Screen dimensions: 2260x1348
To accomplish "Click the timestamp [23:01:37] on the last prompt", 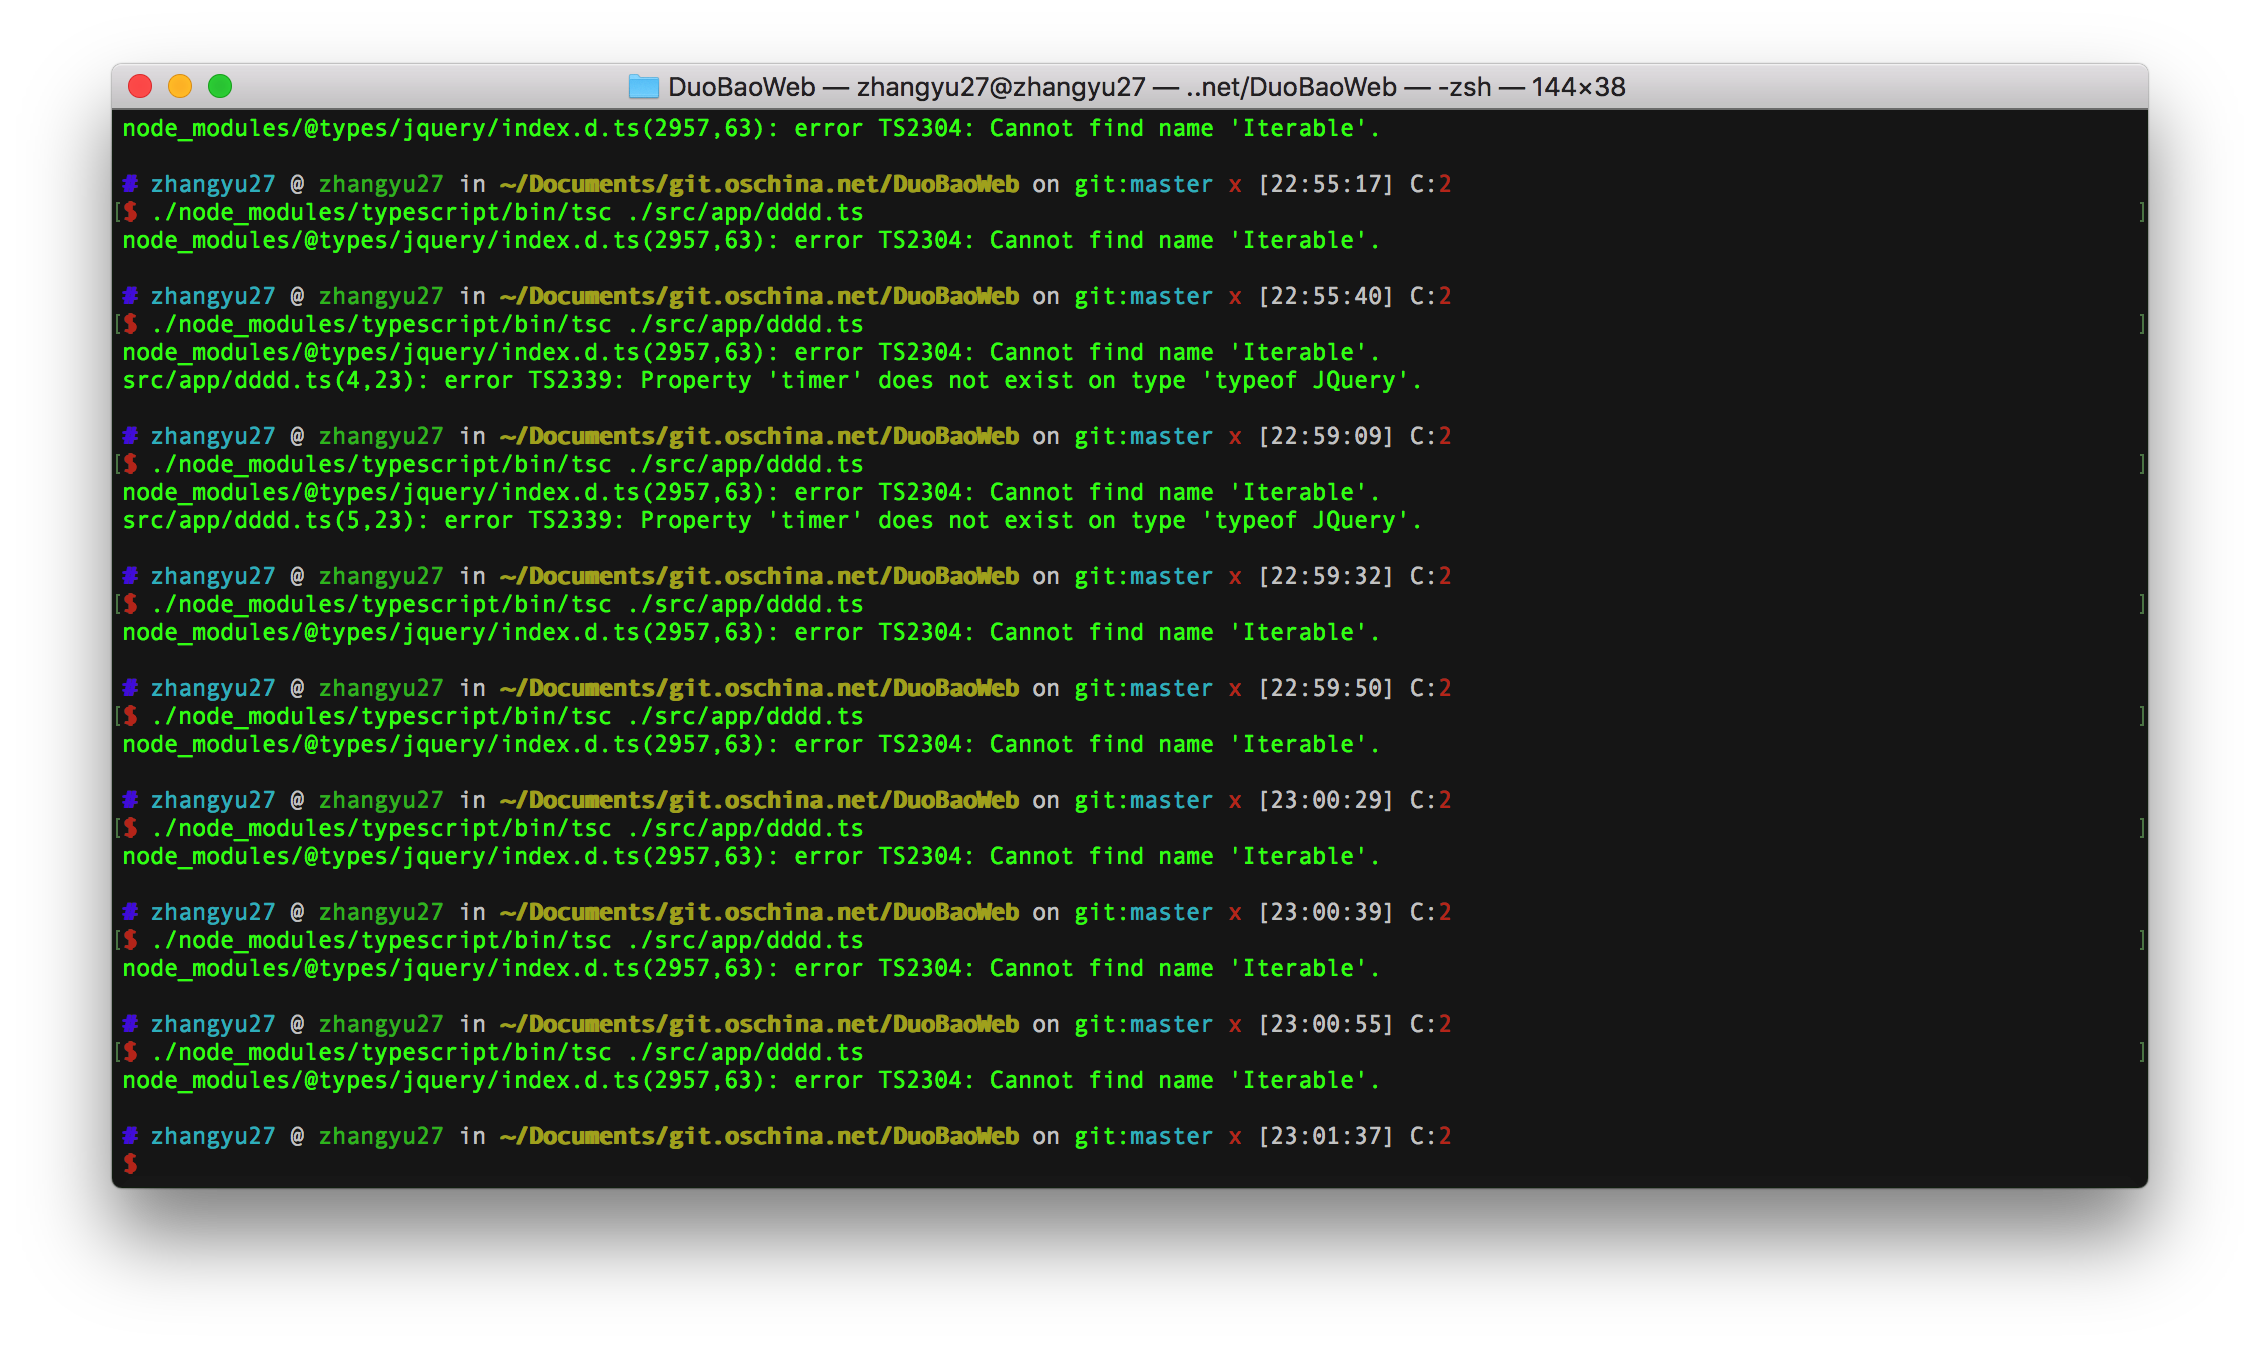I will pos(1324,1135).
